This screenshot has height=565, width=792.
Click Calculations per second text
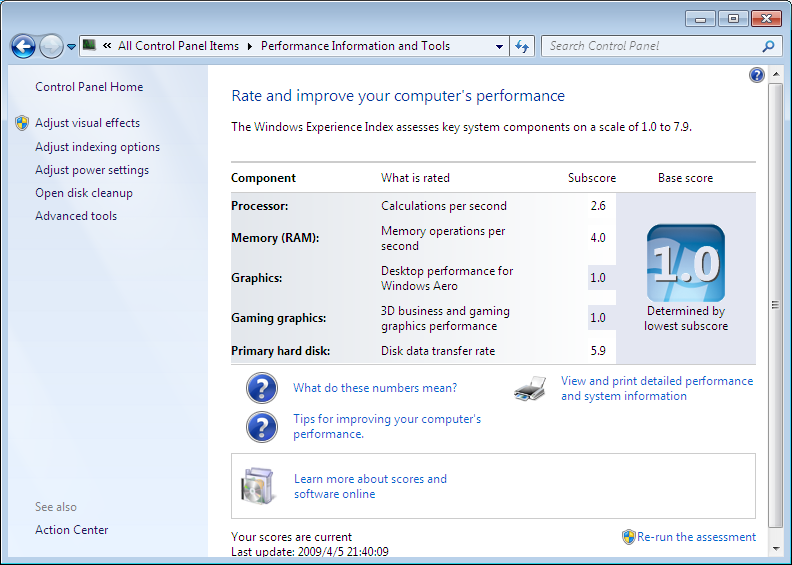coord(444,206)
